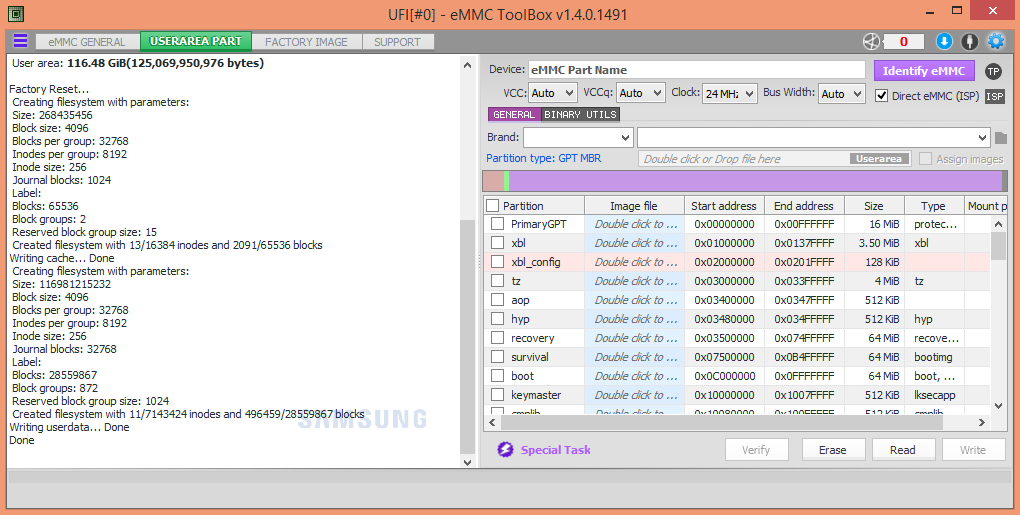Sort by the Start address column header
The image size is (1020, 515).
(x=724, y=205)
